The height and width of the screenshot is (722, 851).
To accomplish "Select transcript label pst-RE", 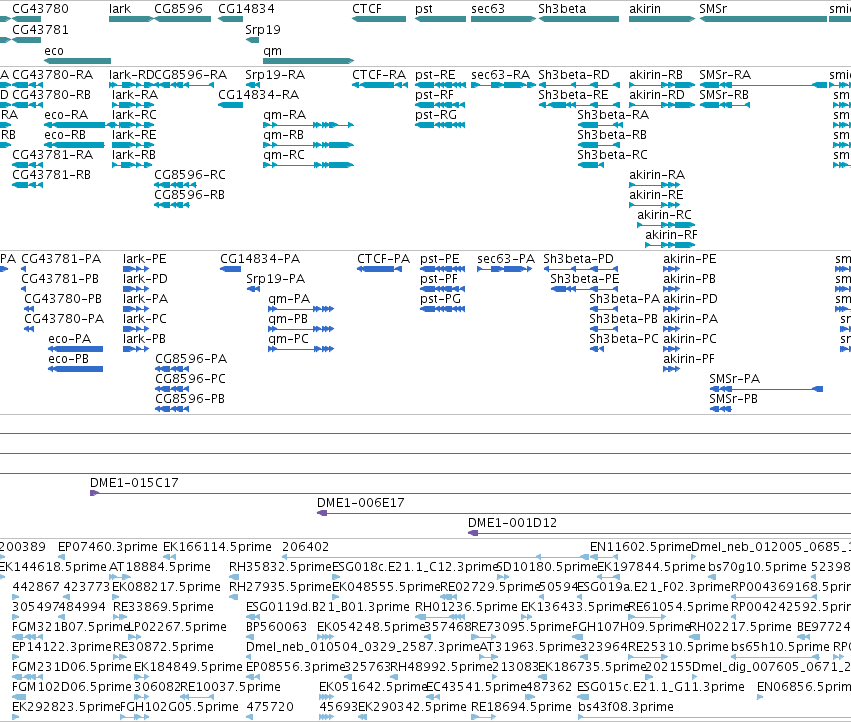I will pyautogui.click(x=435, y=75).
